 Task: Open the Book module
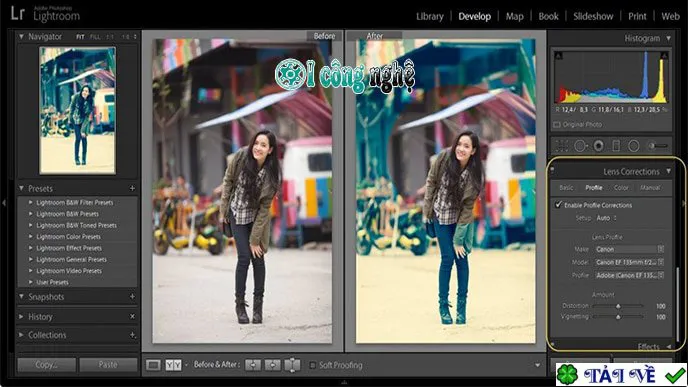point(548,16)
